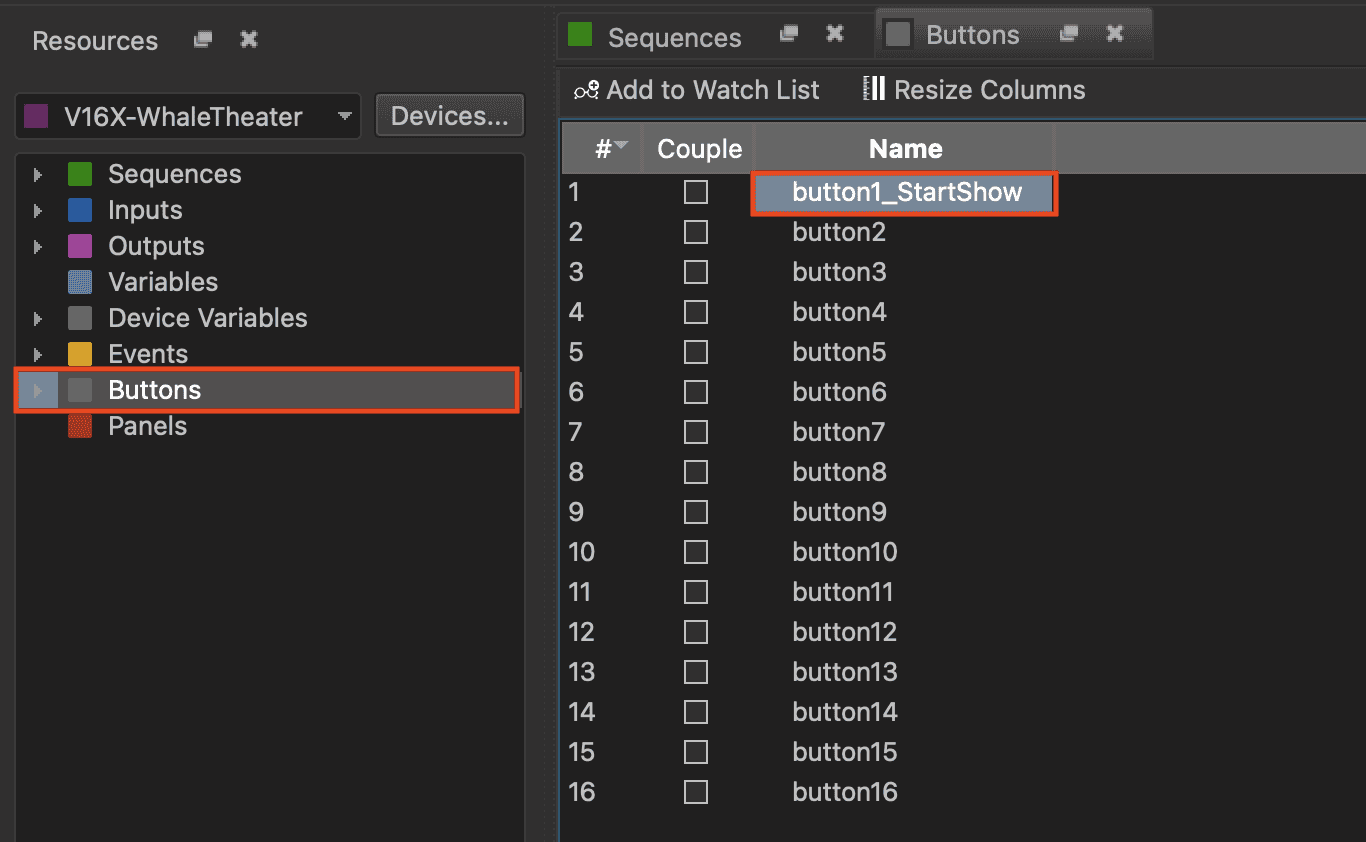Expand the Sequences tree node
Screen dimensions: 1366x842
(38, 175)
